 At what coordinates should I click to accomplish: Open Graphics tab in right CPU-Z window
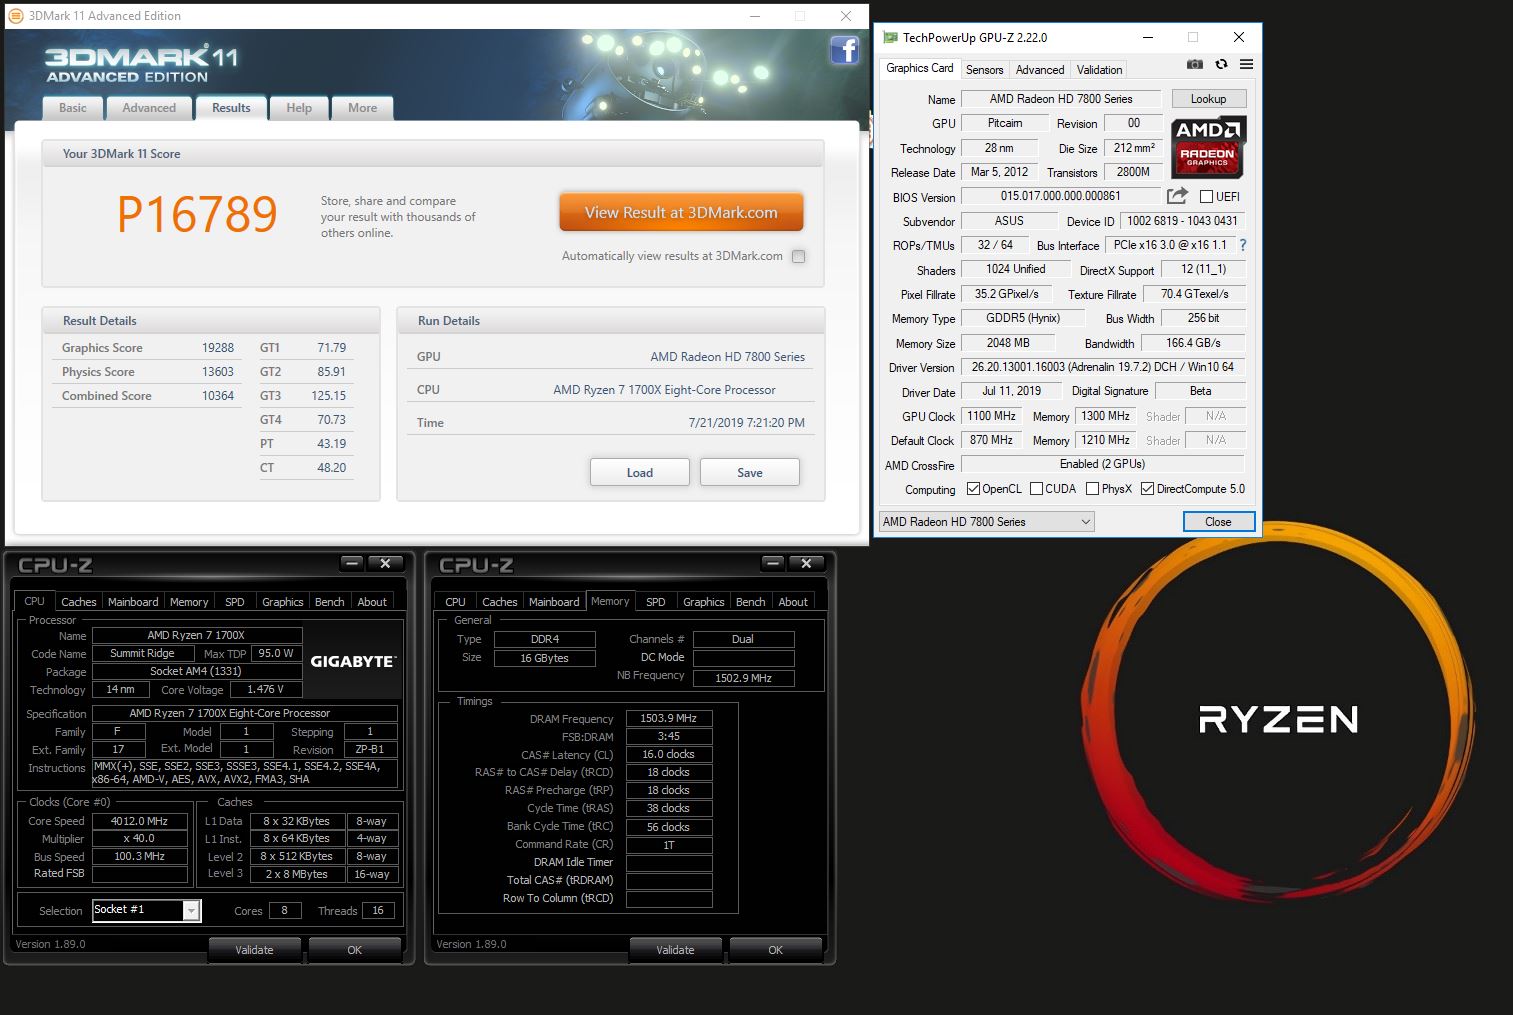click(x=704, y=602)
